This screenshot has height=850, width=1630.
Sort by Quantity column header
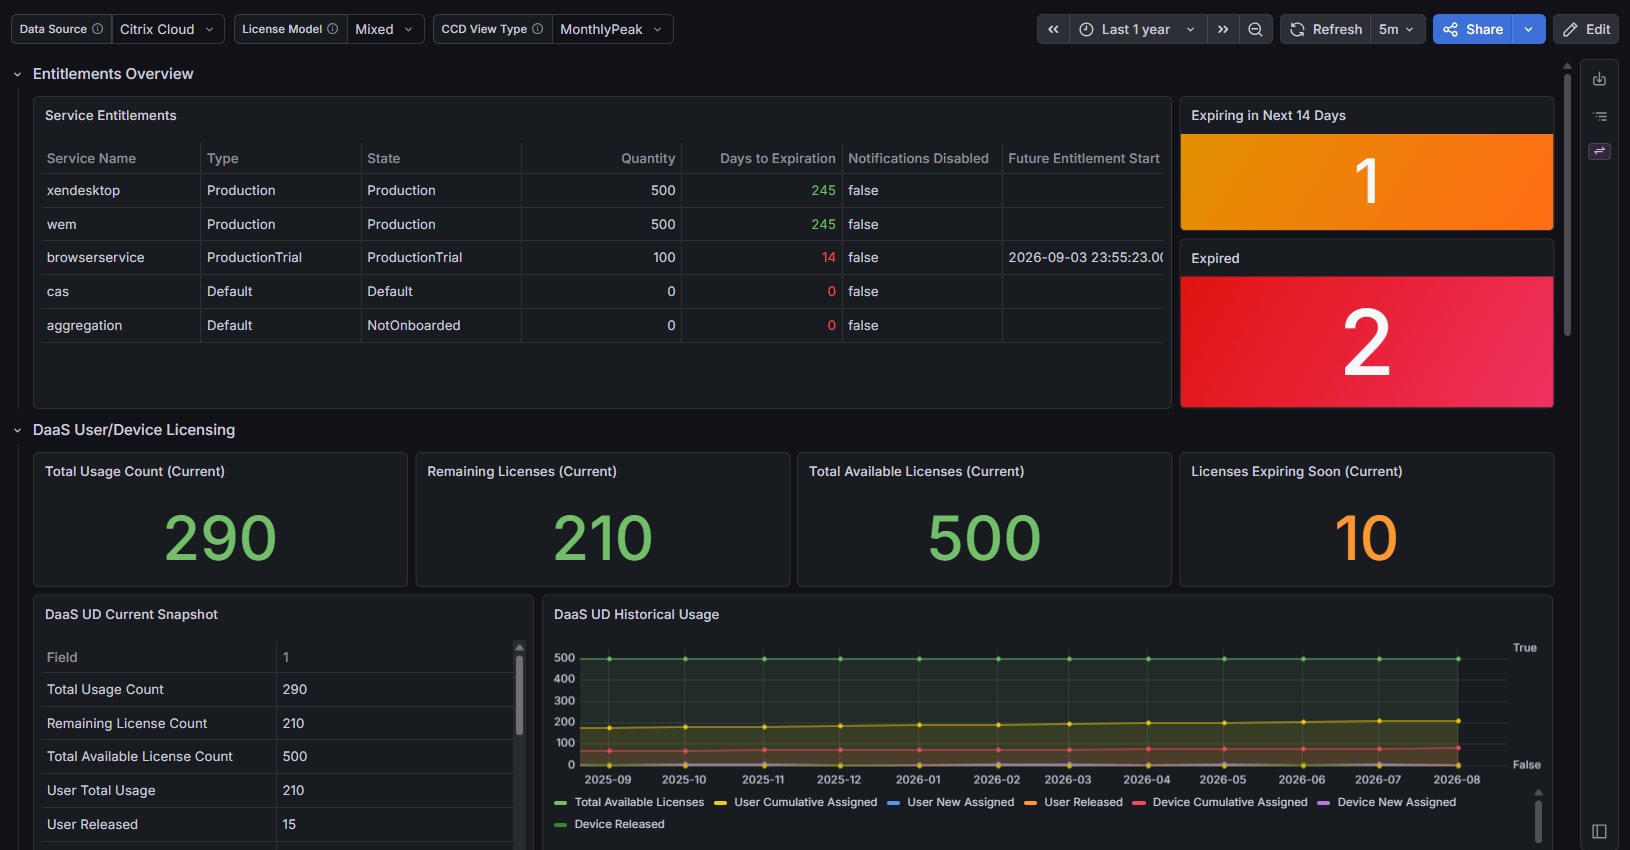pyautogui.click(x=648, y=158)
